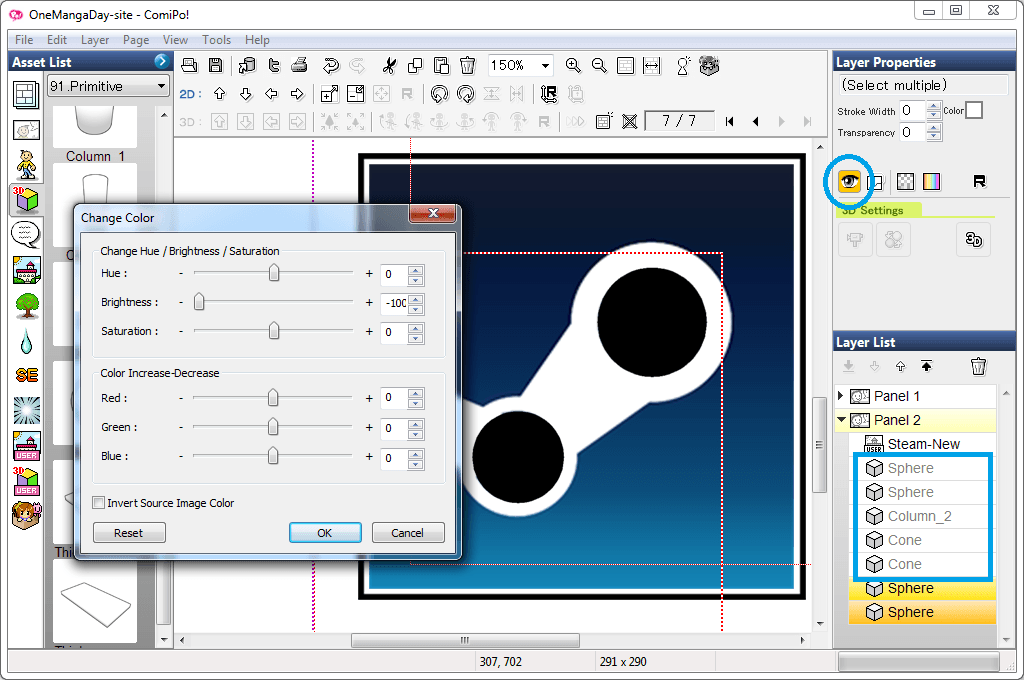Open the tree item asset category
The width and height of the screenshot is (1024, 680).
[x=26, y=305]
